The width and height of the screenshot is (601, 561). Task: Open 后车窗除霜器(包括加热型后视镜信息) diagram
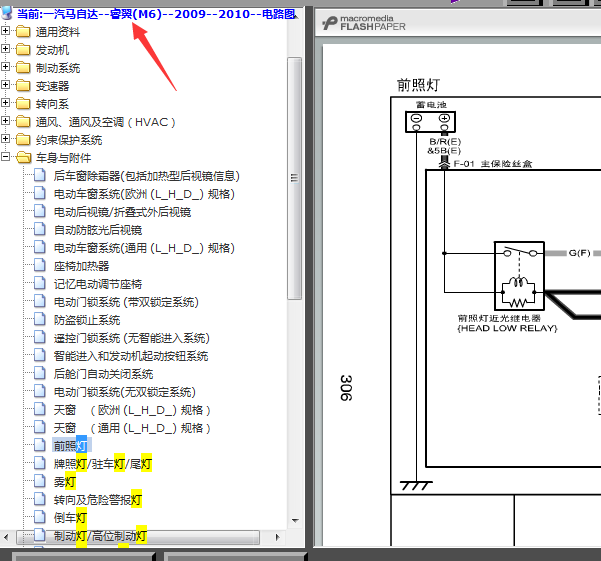click(x=146, y=176)
